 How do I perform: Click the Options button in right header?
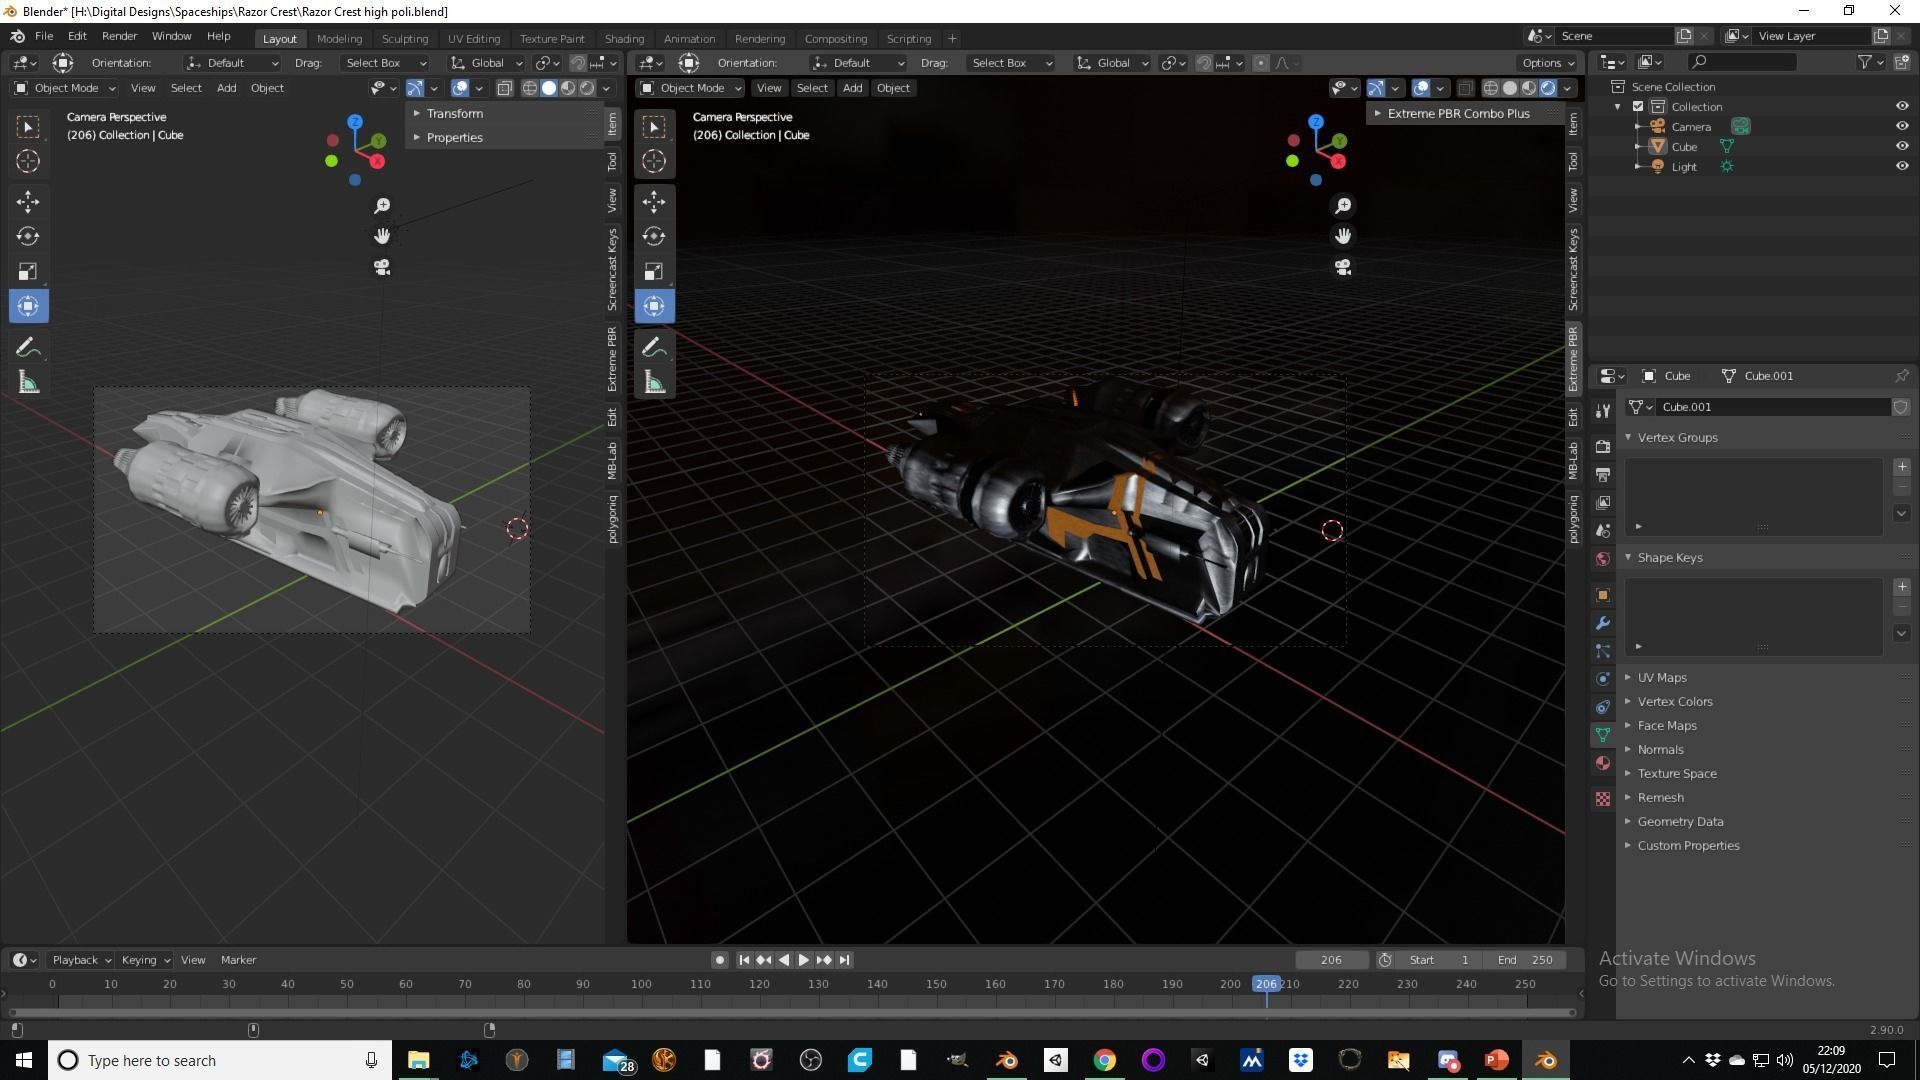point(1548,63)
